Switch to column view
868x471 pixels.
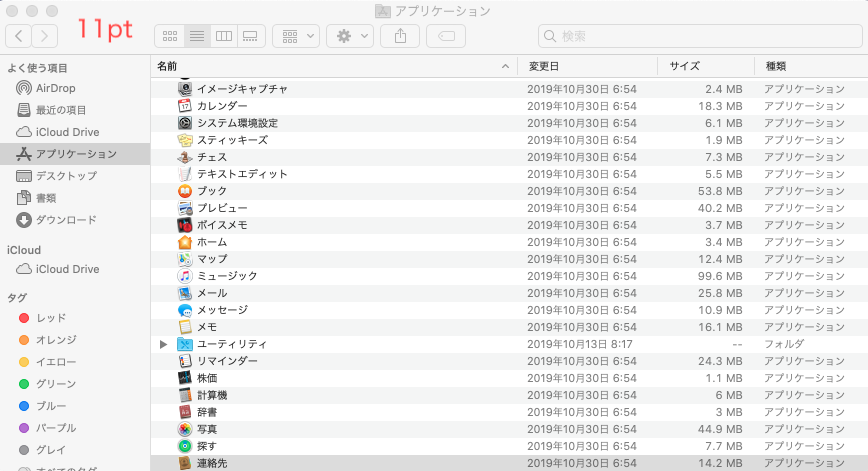(224, 37)
